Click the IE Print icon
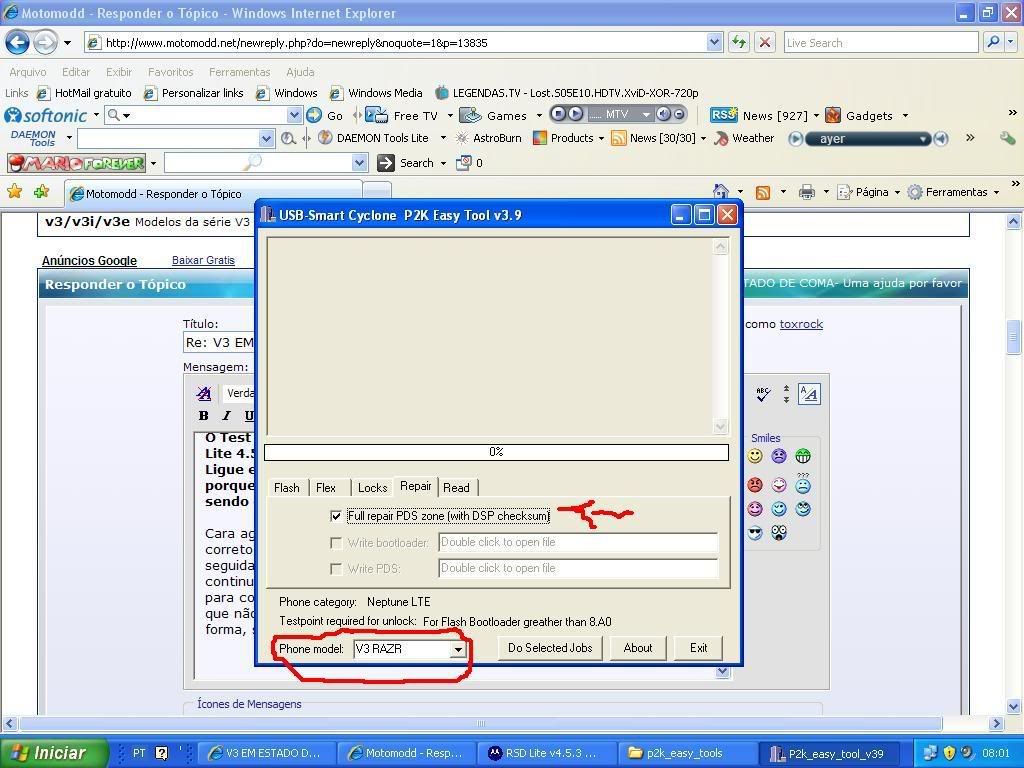Image resolution: width=1024 pixels, height=768 pixels. point(807,192)
